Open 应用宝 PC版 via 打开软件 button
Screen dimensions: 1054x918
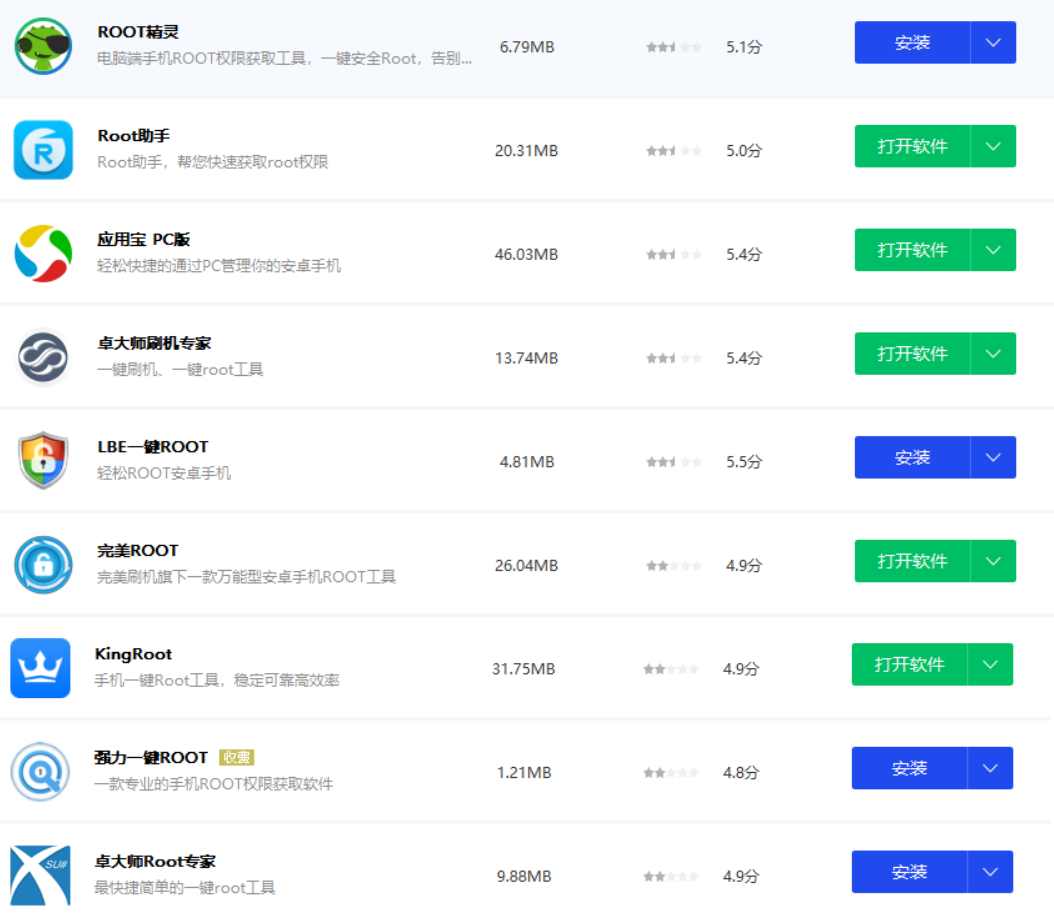pos(912,250)
